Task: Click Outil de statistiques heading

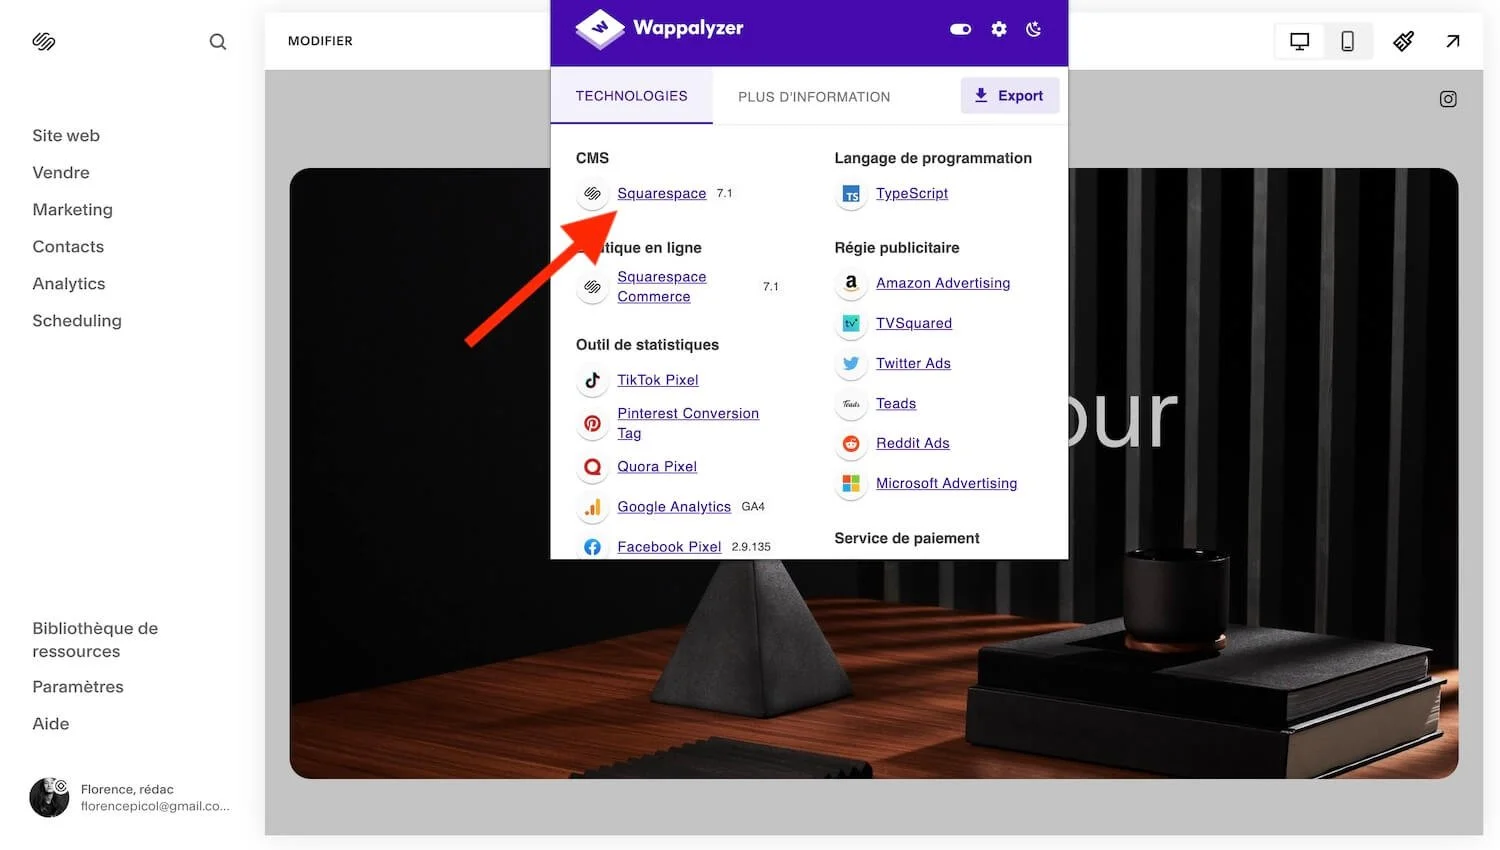Action: click(x=647, y=345)
